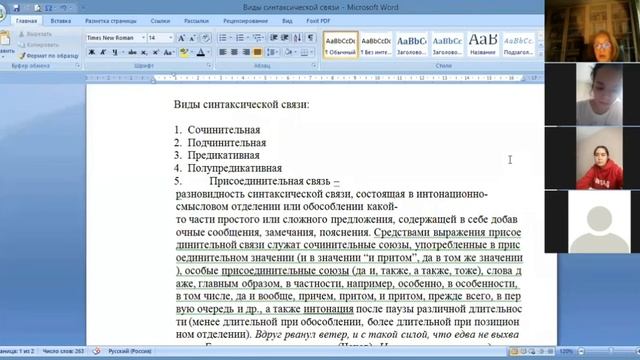640x360 pixels.
Task: Click the Clear Formatting icon
Action: [206, 38]
